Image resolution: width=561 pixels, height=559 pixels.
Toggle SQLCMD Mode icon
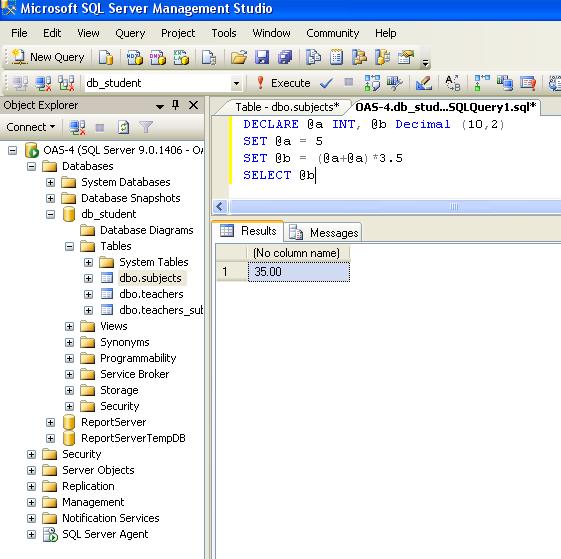click(528, 83)
